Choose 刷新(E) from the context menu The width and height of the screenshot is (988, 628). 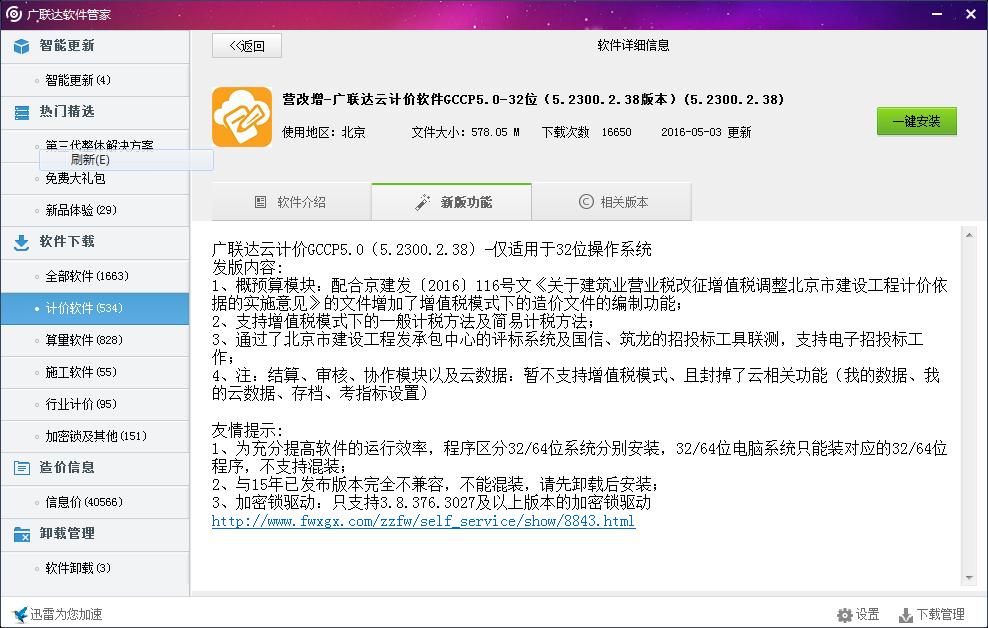tap(126, 160)
